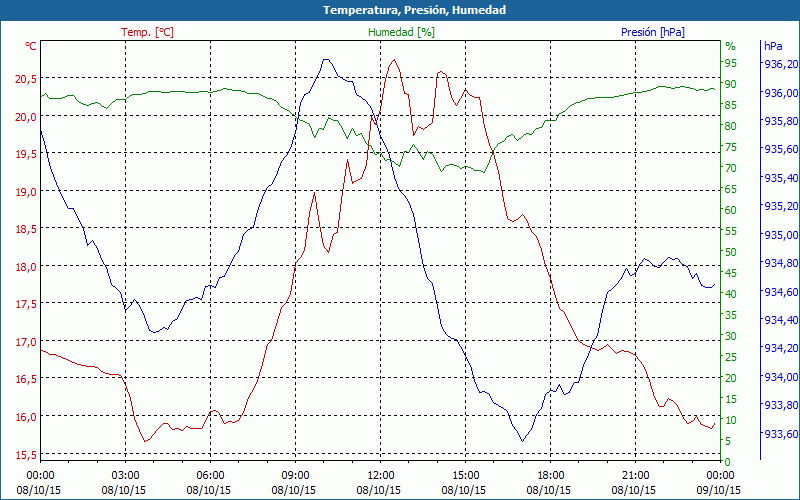Click the '934,20' pressure axis value
The width and height of the screenshot is (800, 500).
pyautogui.click(x=779, y=348)
